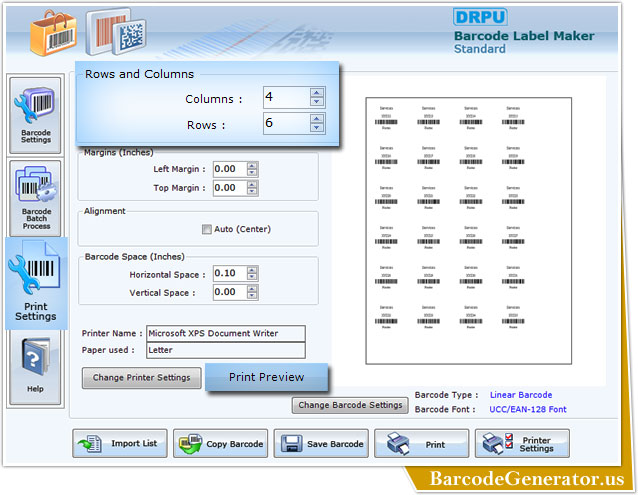This screenshot has height=495, width=638.
Task: Increase the Columns value
Action: (x=317, y=93)
